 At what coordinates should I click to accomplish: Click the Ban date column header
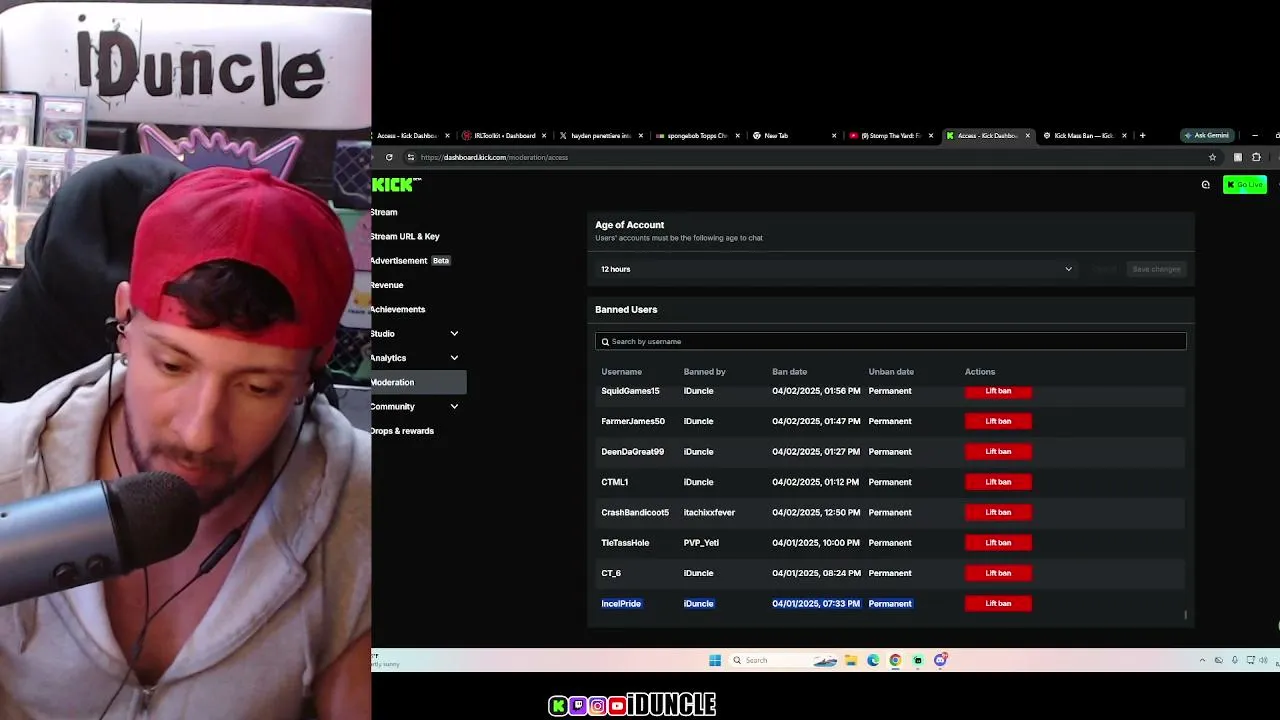[x=789, y=372]
